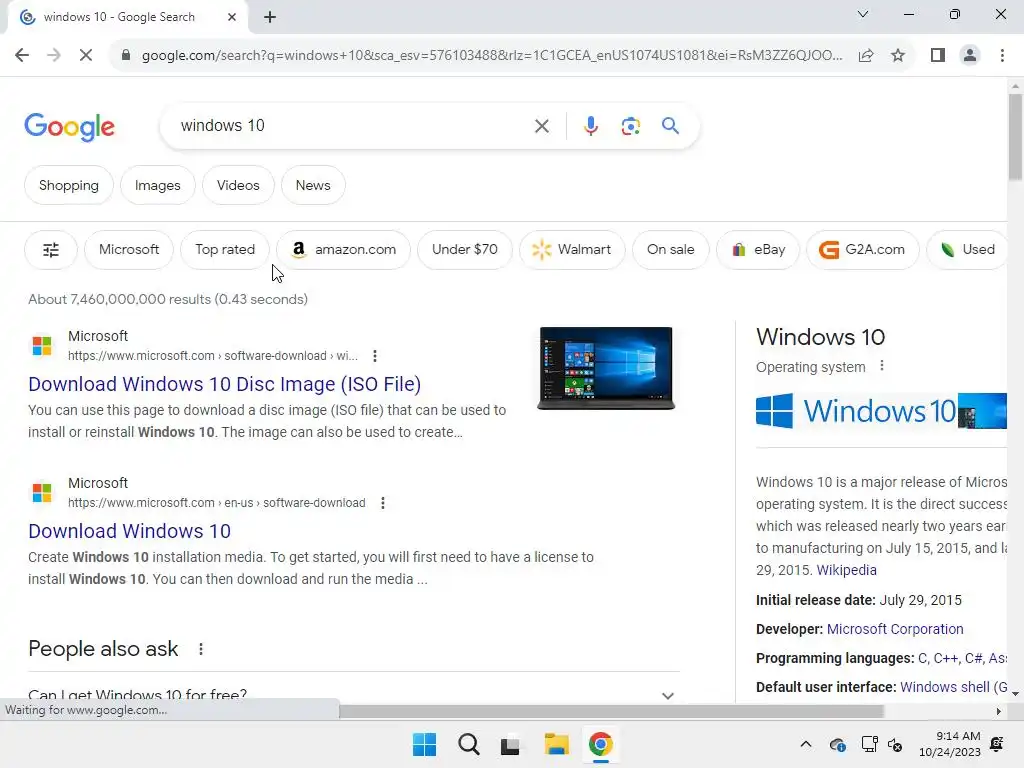This screenshot has height=768, width=1024.
Task: Apply the Under $70 filter chip
Action: click(464, 249)
